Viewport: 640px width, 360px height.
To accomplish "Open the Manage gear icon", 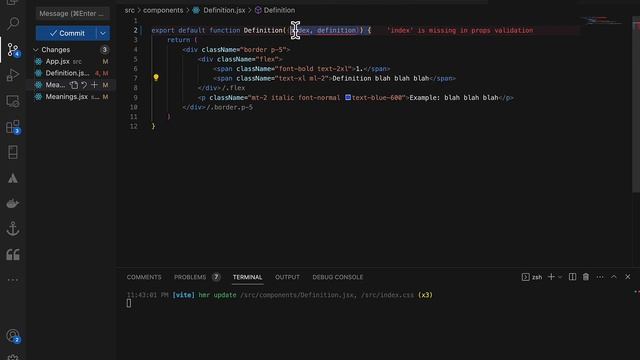I will tap(13, 357).
